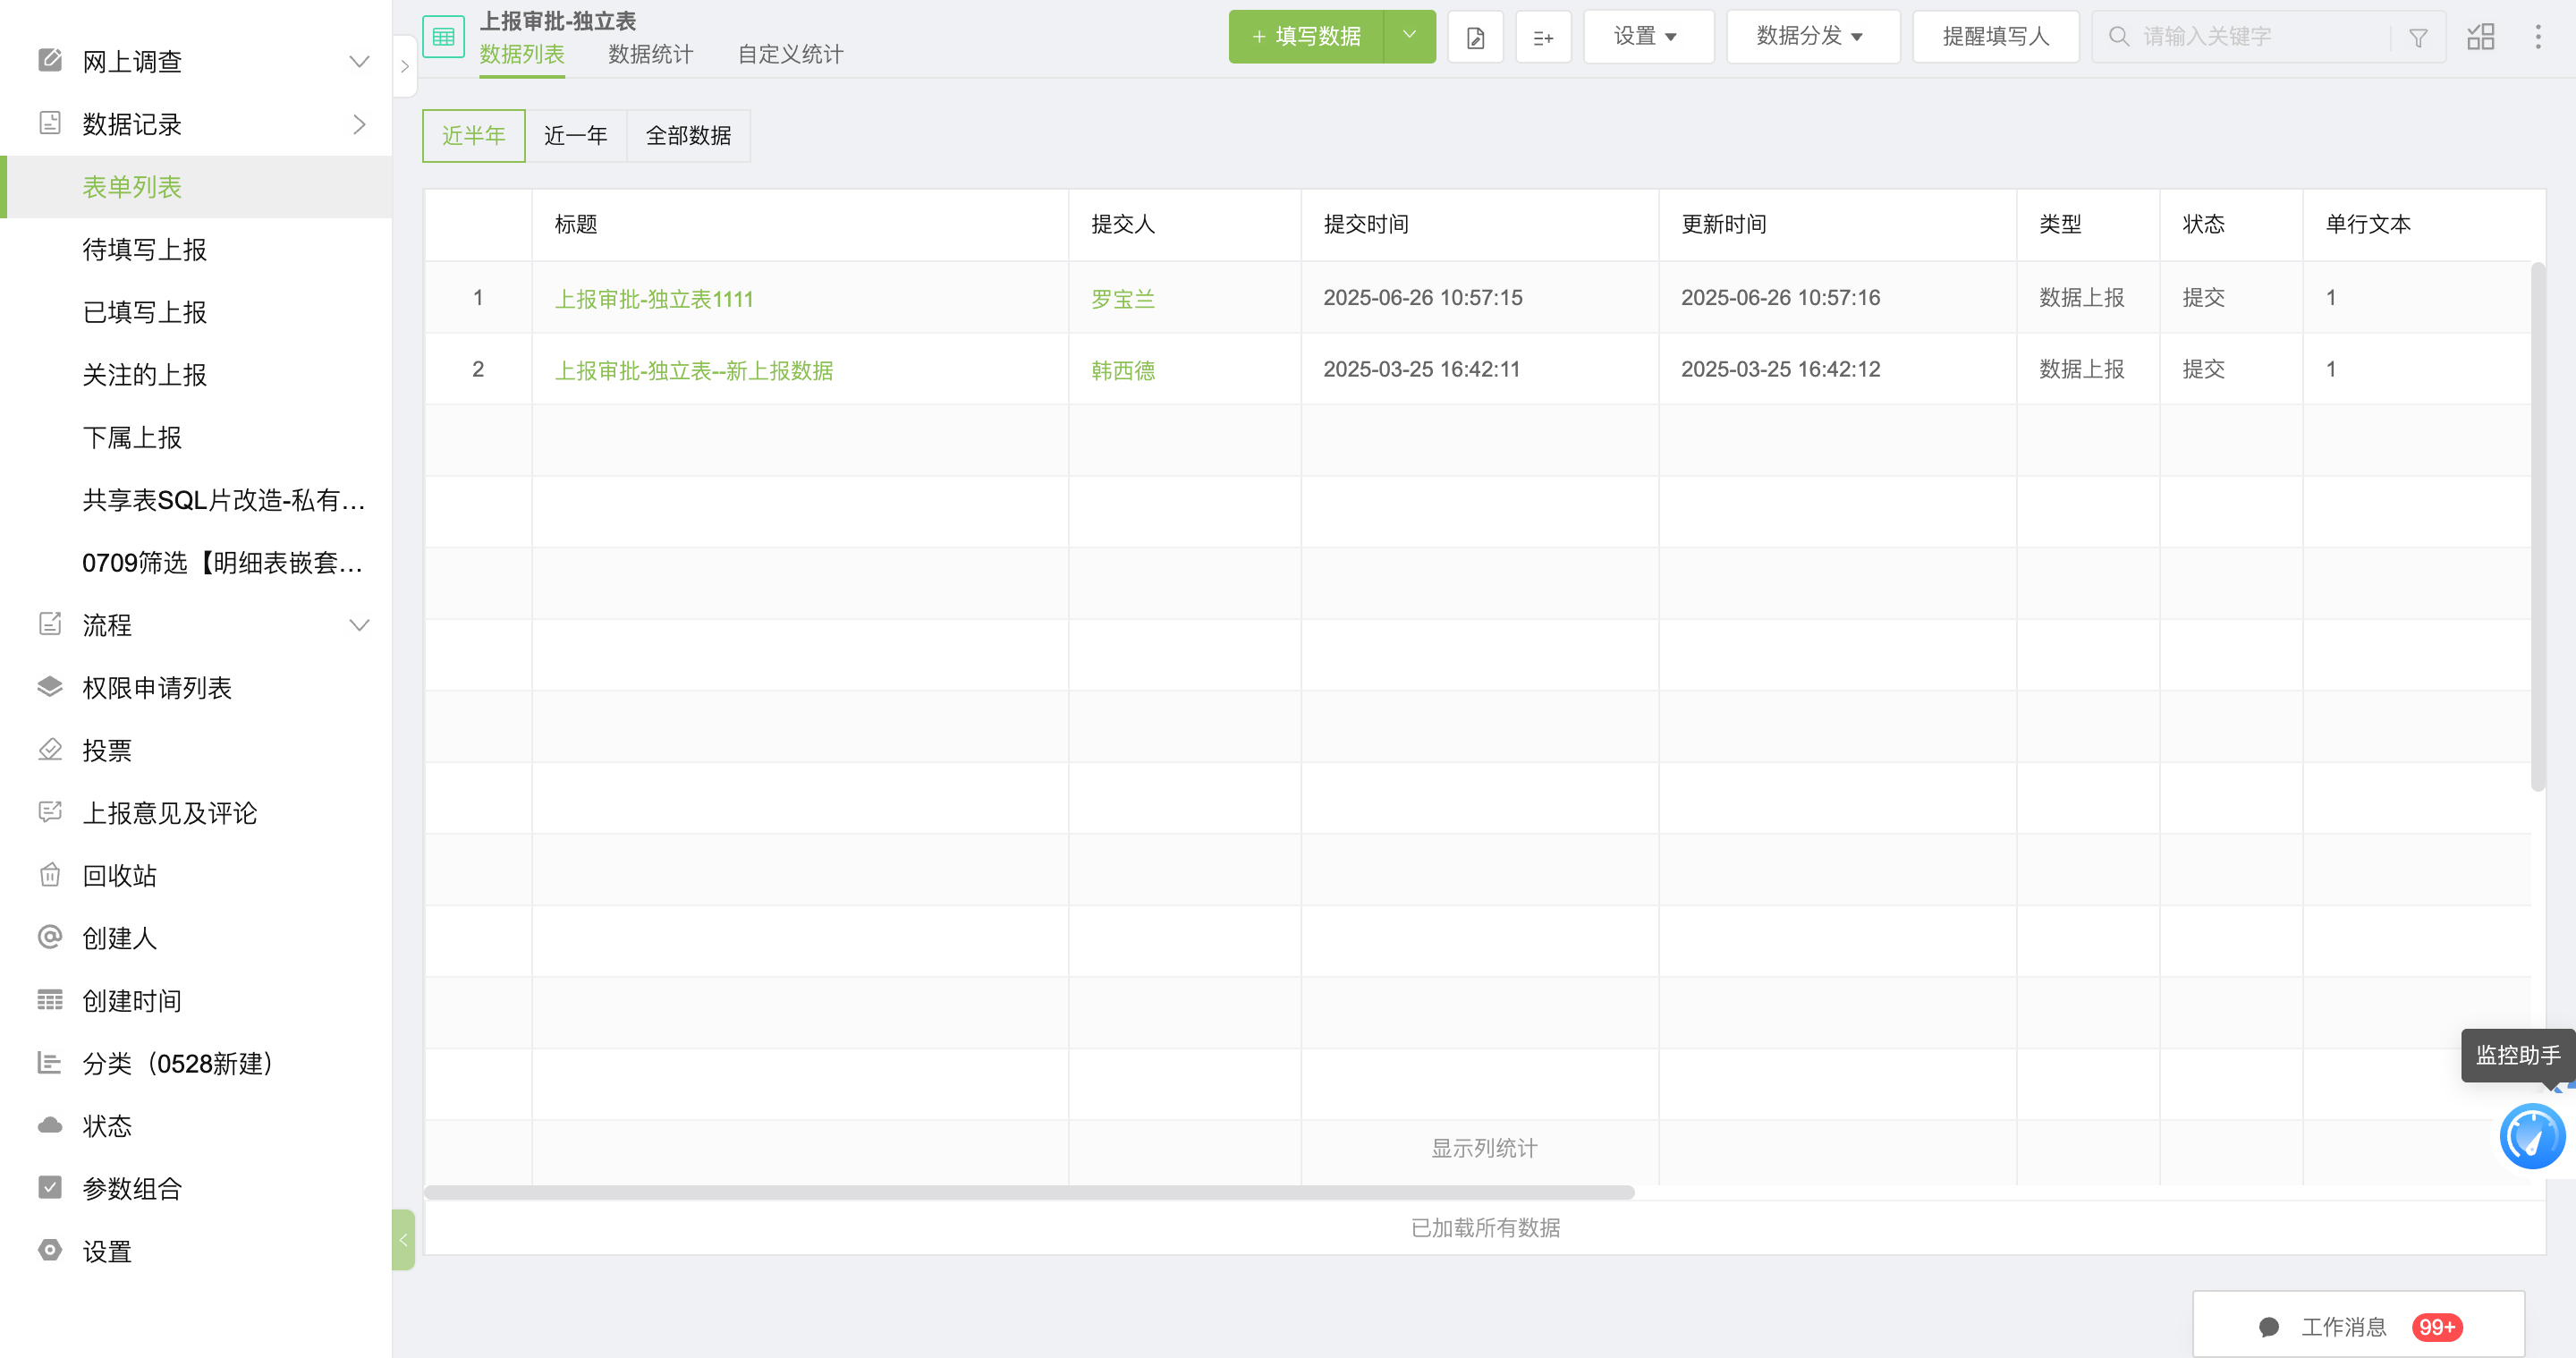Click the 更新时间 column header
The image size is (2576, 1358).
point(1838,224)
